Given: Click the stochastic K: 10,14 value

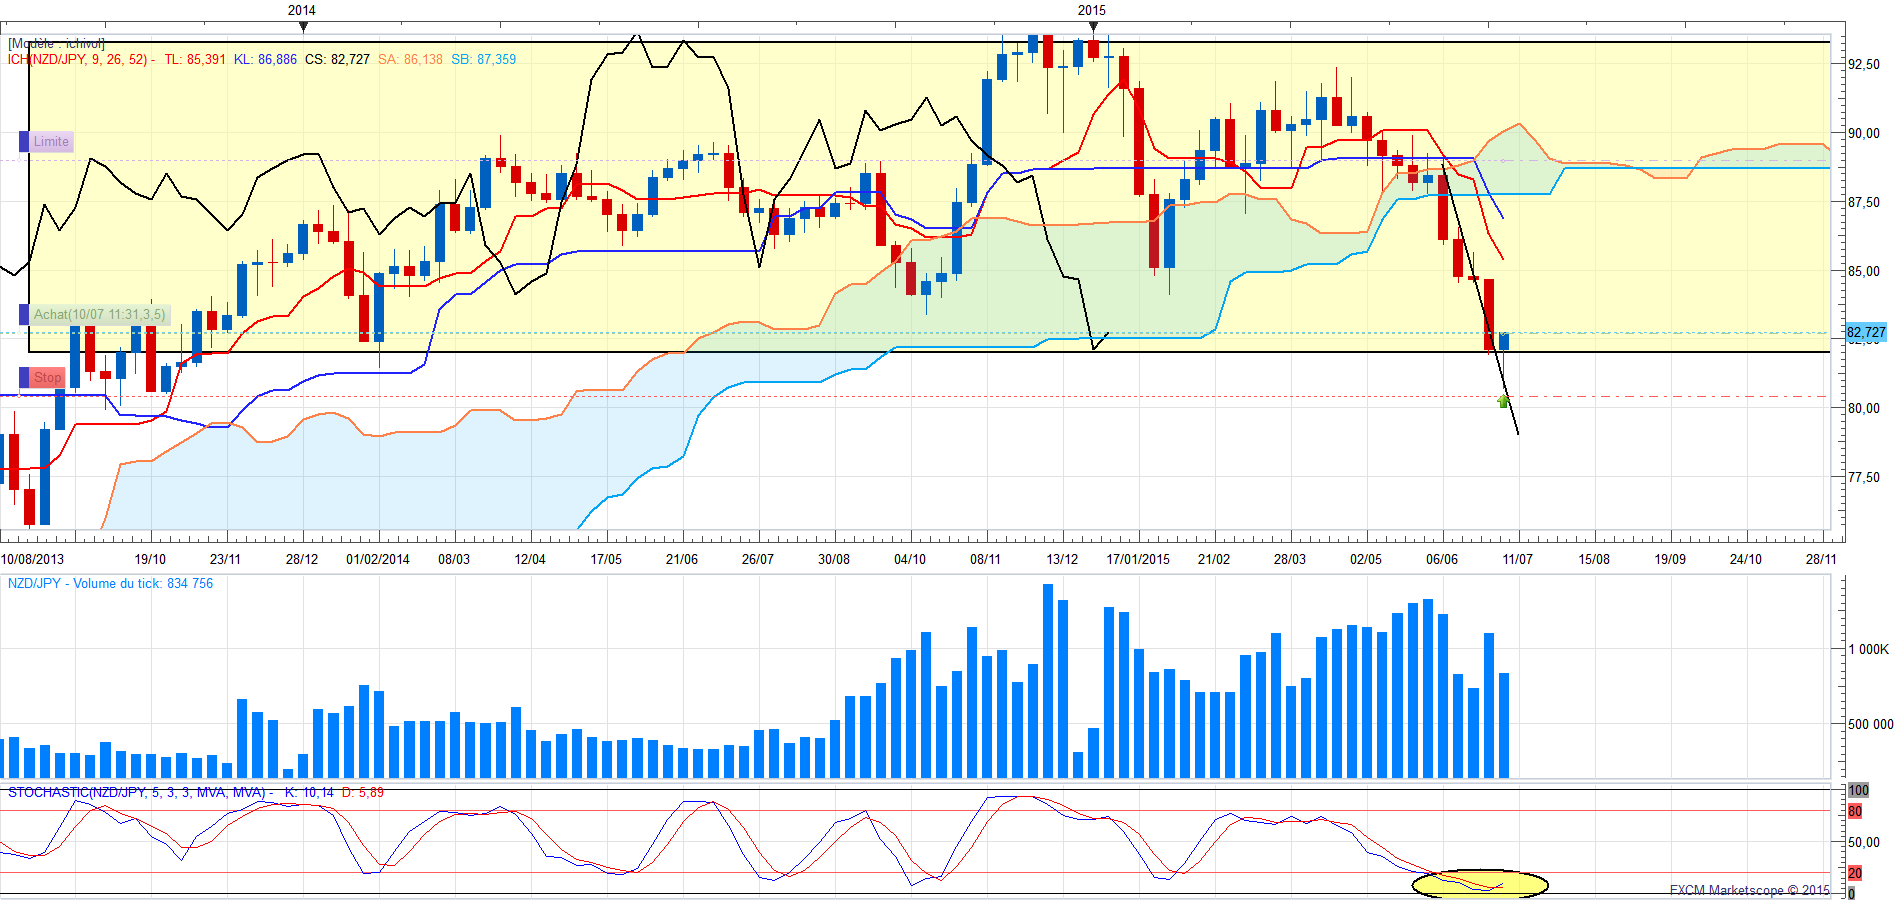Looking at the screenshot, I should 309,793.
